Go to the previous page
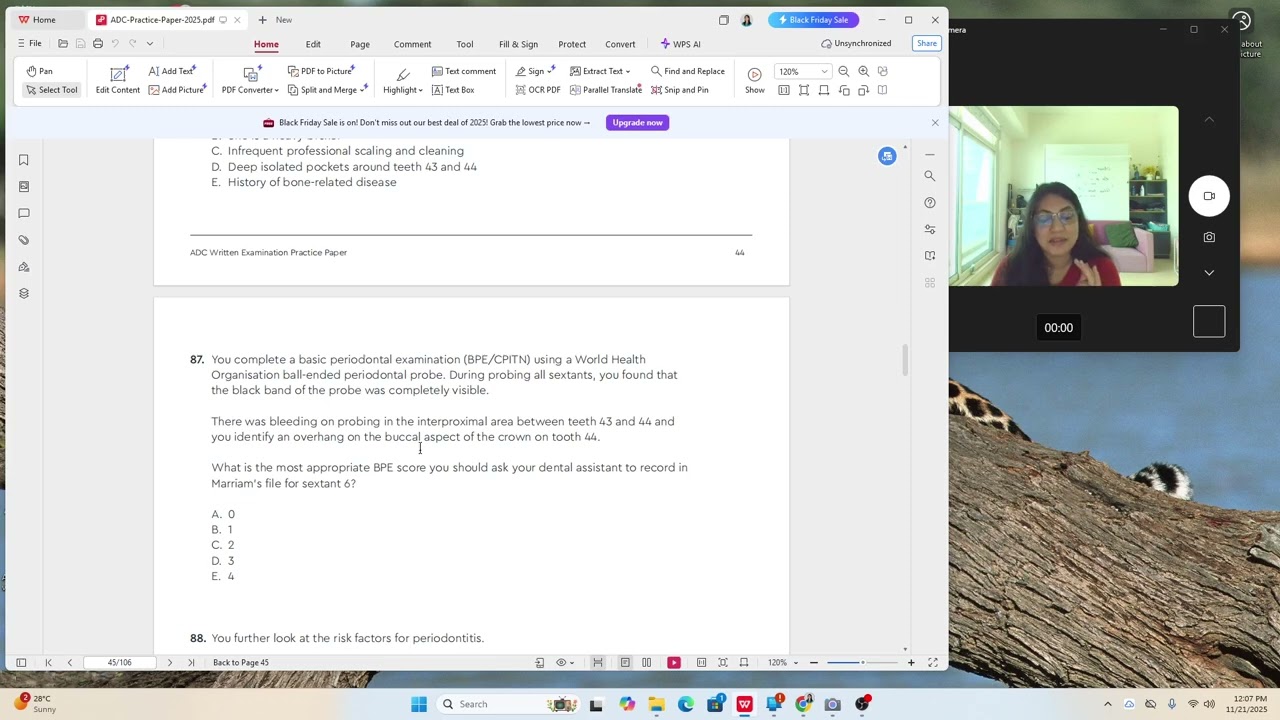The image size is (1280, 720). tap(69, 663)
